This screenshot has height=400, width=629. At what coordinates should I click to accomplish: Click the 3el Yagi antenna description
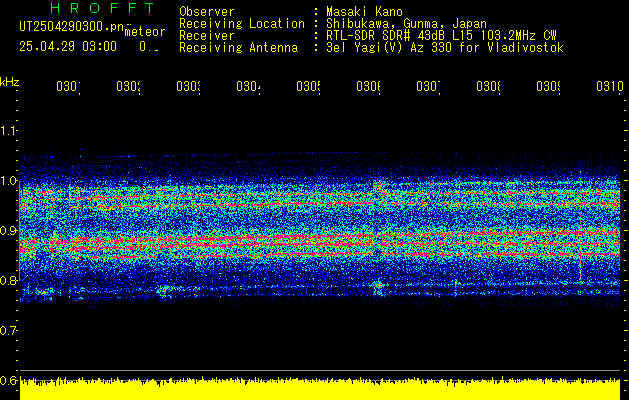[445, 48]
